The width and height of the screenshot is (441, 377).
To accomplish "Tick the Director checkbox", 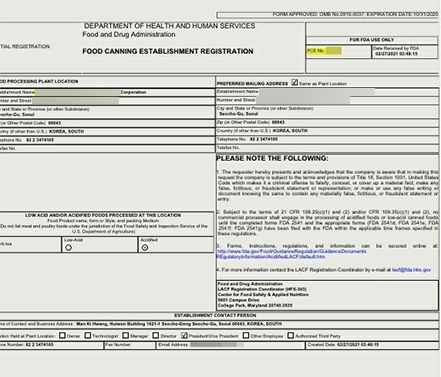I will [x=156, y=335].
